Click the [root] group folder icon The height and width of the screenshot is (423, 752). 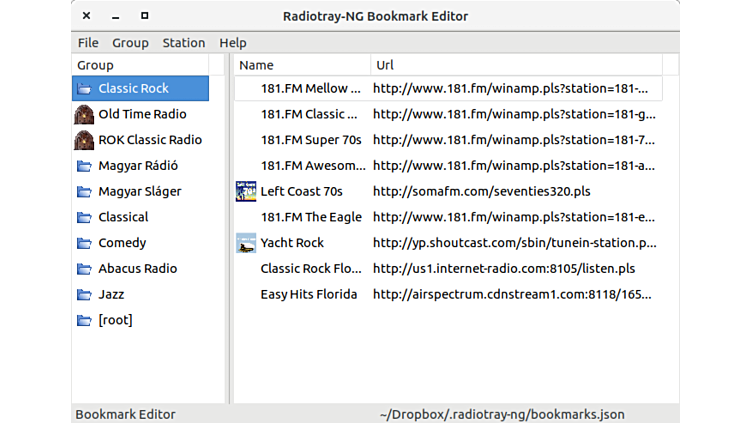85,321
